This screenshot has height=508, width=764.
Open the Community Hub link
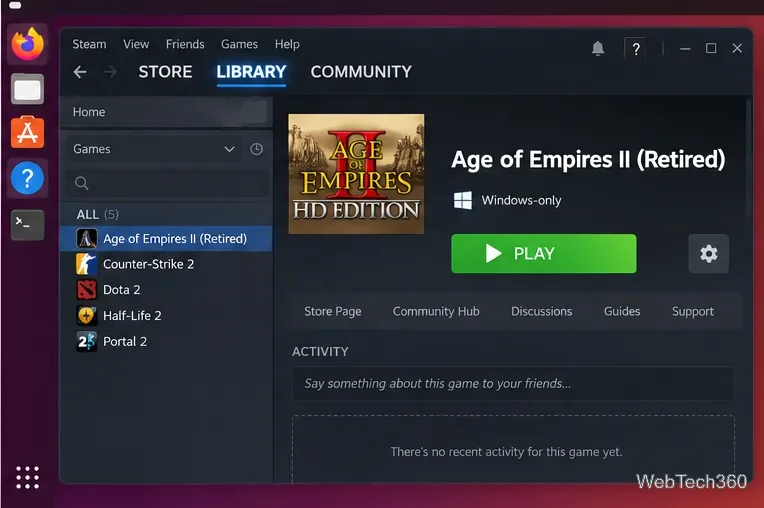point(436,311)
